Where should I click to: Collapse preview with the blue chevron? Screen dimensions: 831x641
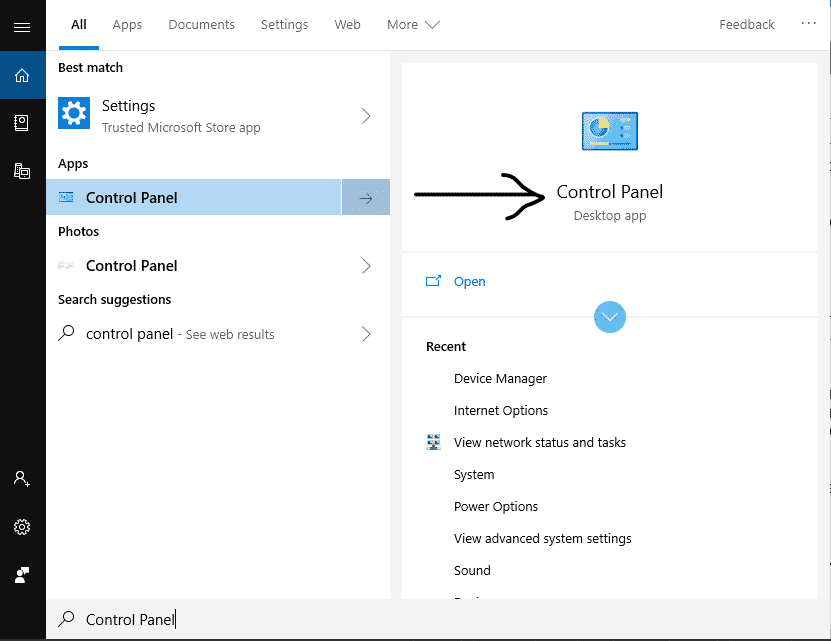click(x=610, y=317)
